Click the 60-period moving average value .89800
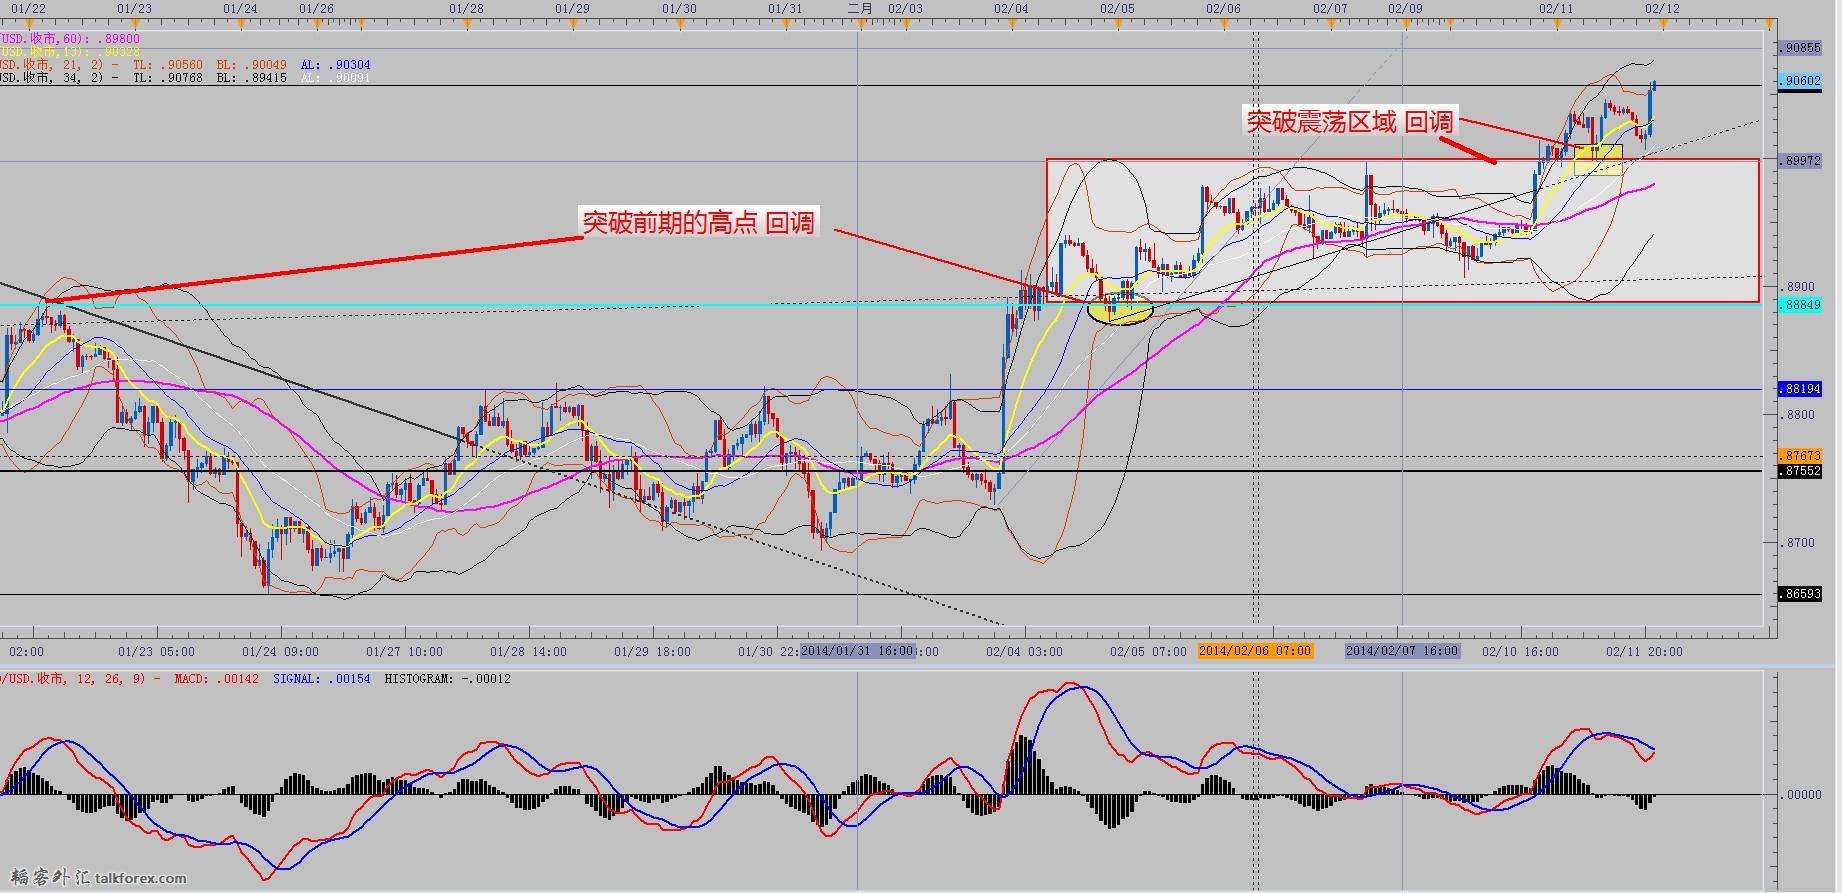 coord(120,39)
